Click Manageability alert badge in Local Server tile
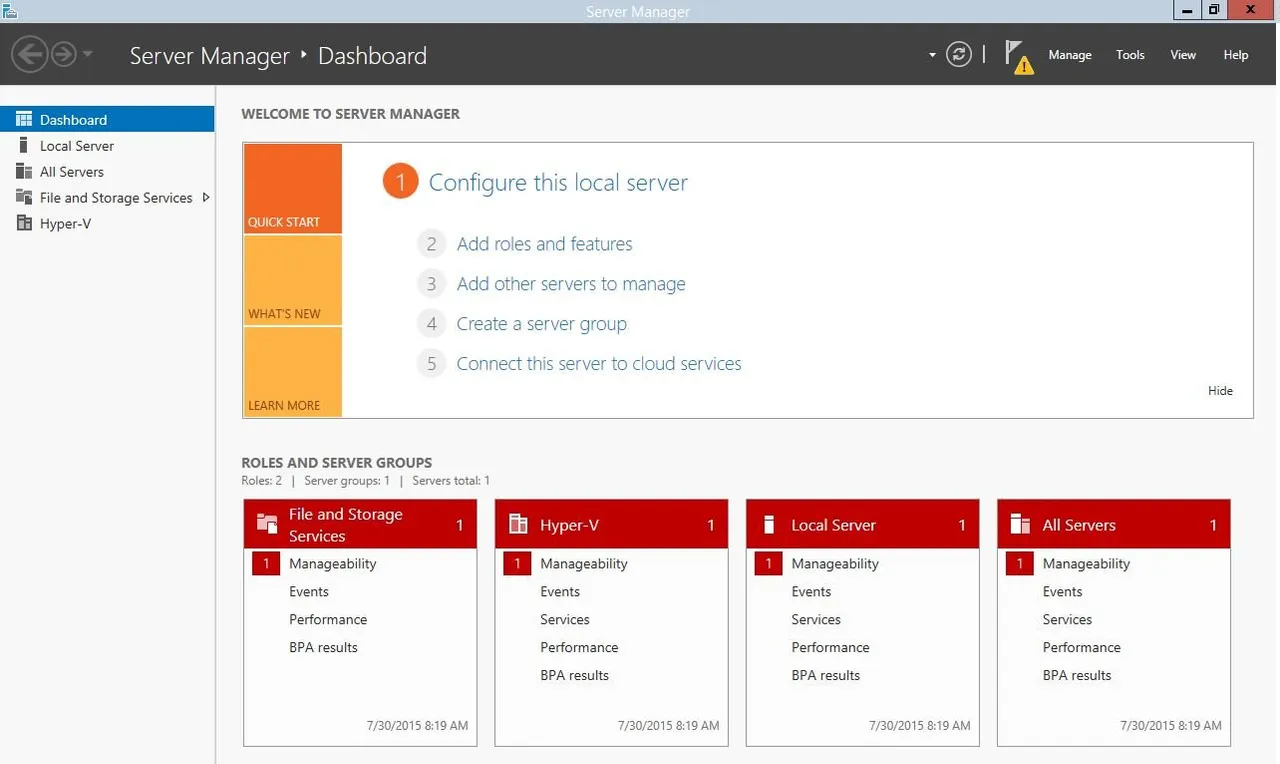The height and width of the screenshot is (764, 1280). tap(767, 564)
